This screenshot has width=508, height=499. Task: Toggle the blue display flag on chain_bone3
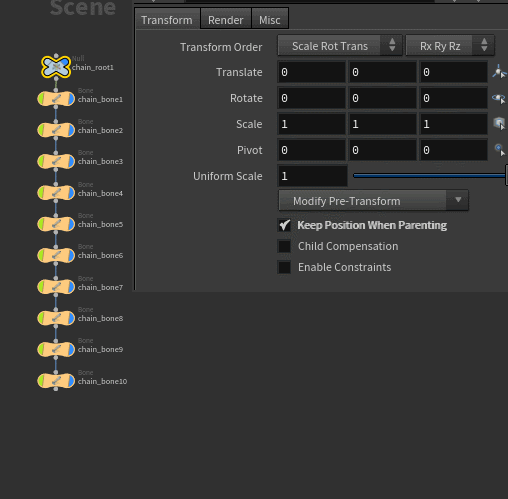click(x=71, y=161)
